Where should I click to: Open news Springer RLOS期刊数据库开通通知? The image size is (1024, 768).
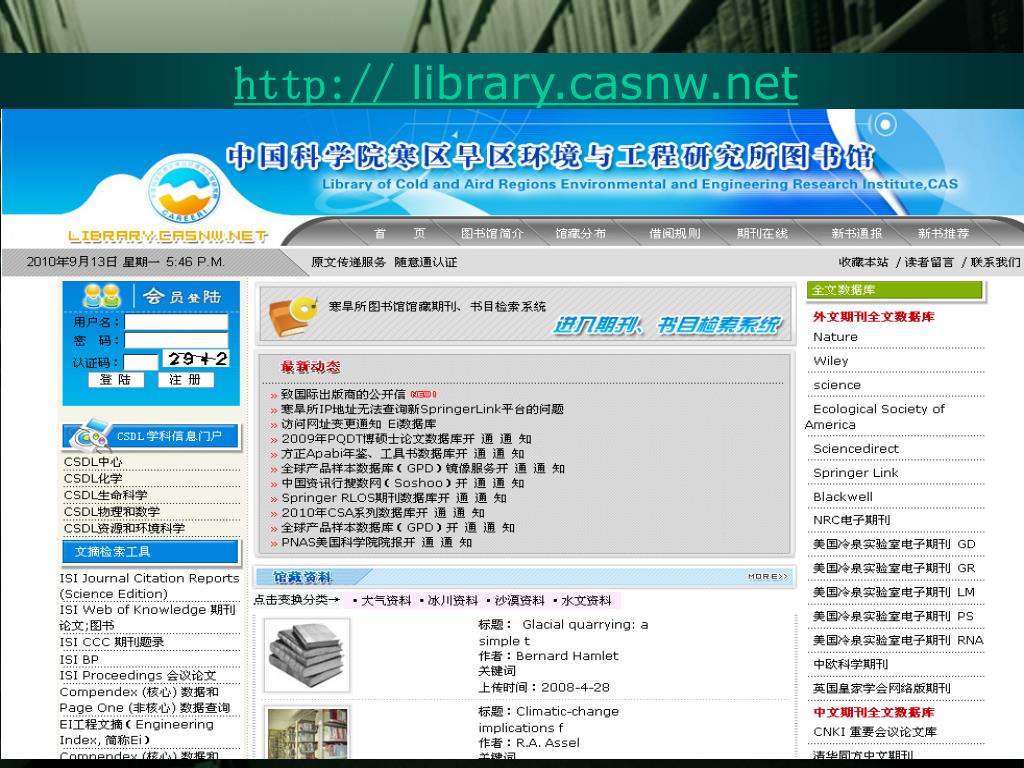[394, 498]
